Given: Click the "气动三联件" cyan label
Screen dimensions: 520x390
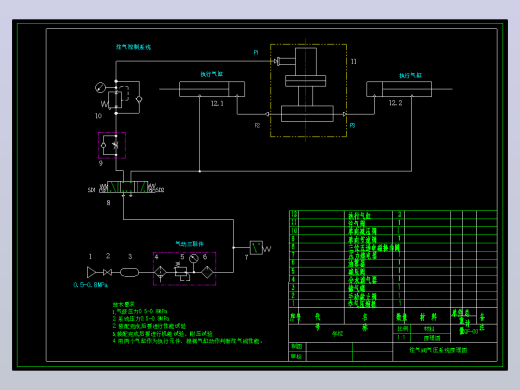Looking at the screenshot, I should 190,244.
